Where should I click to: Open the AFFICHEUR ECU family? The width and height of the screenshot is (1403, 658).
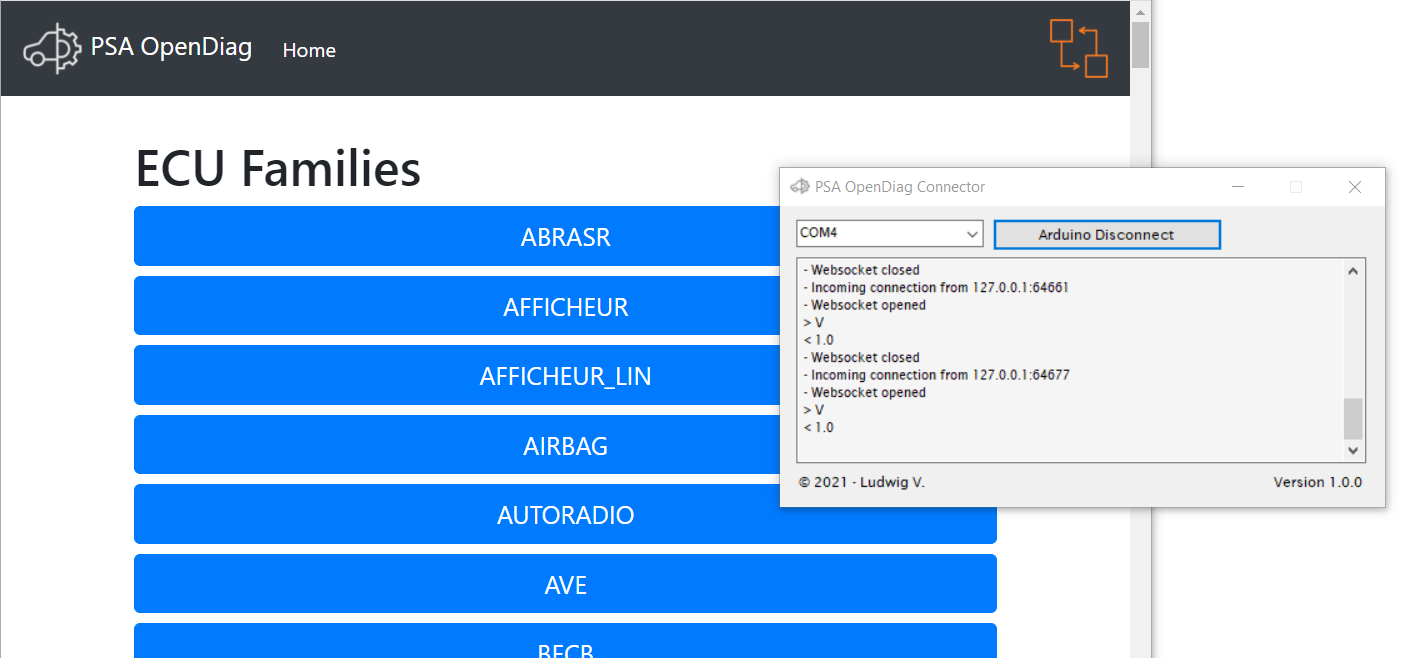[x=565, y=306]
